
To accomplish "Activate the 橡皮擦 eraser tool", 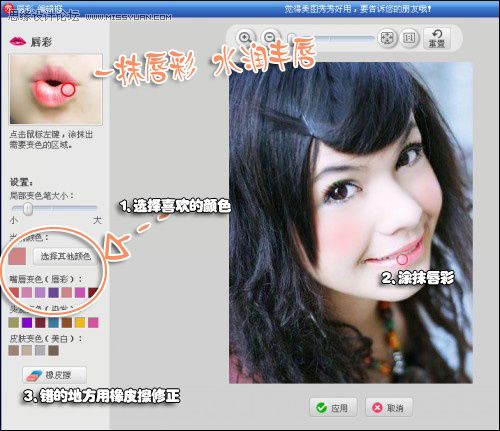I will pos(55,375).
